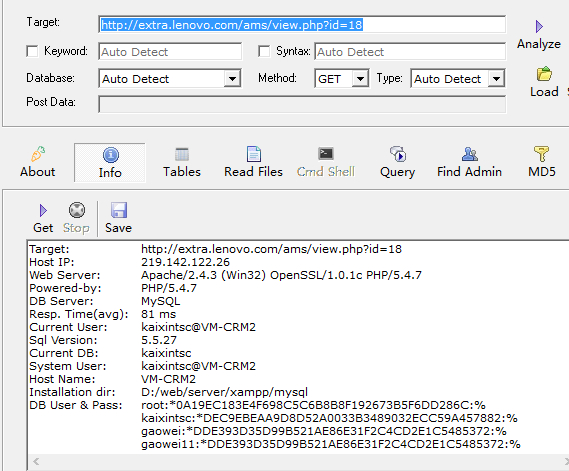569x471 pixels.
Task: Click the Get button label
Action: click(x=43, y=228)
